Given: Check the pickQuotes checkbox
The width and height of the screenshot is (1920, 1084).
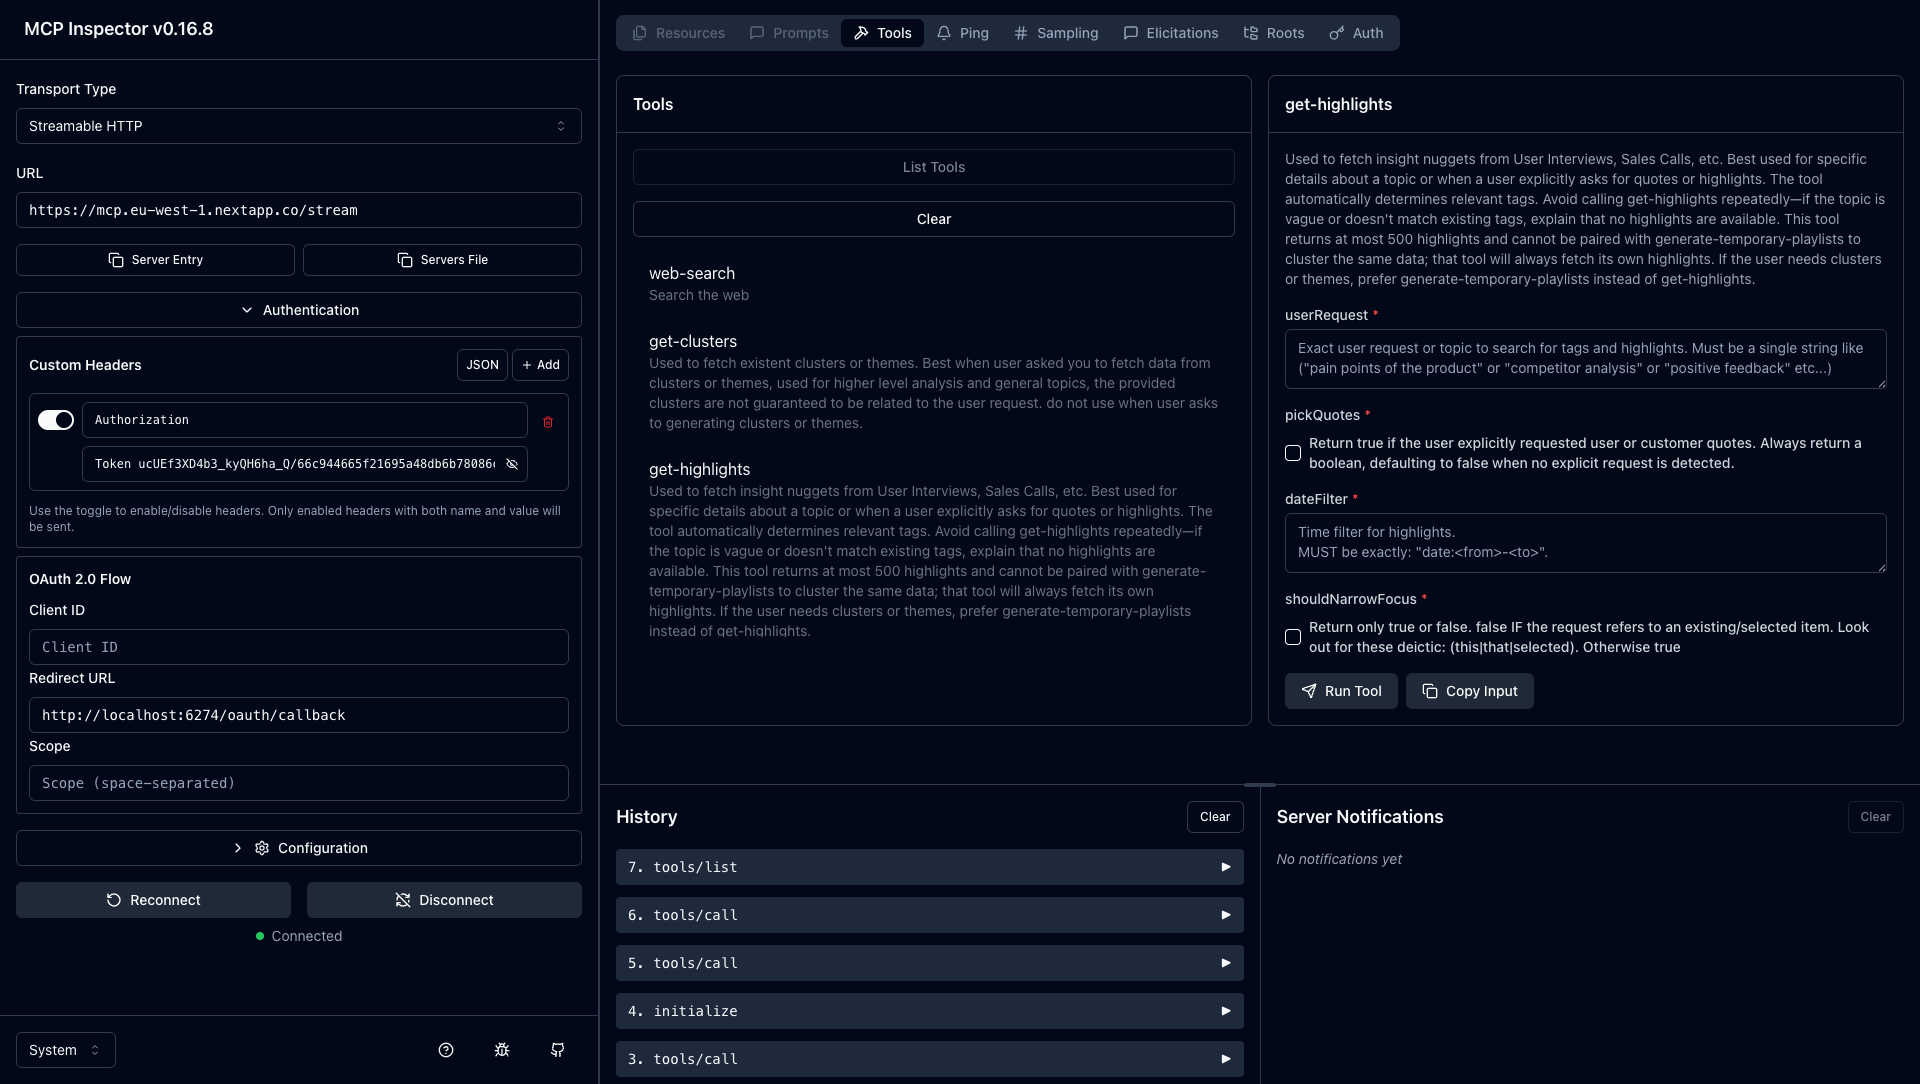Looking at the screenshot, I should point(1294,453).
